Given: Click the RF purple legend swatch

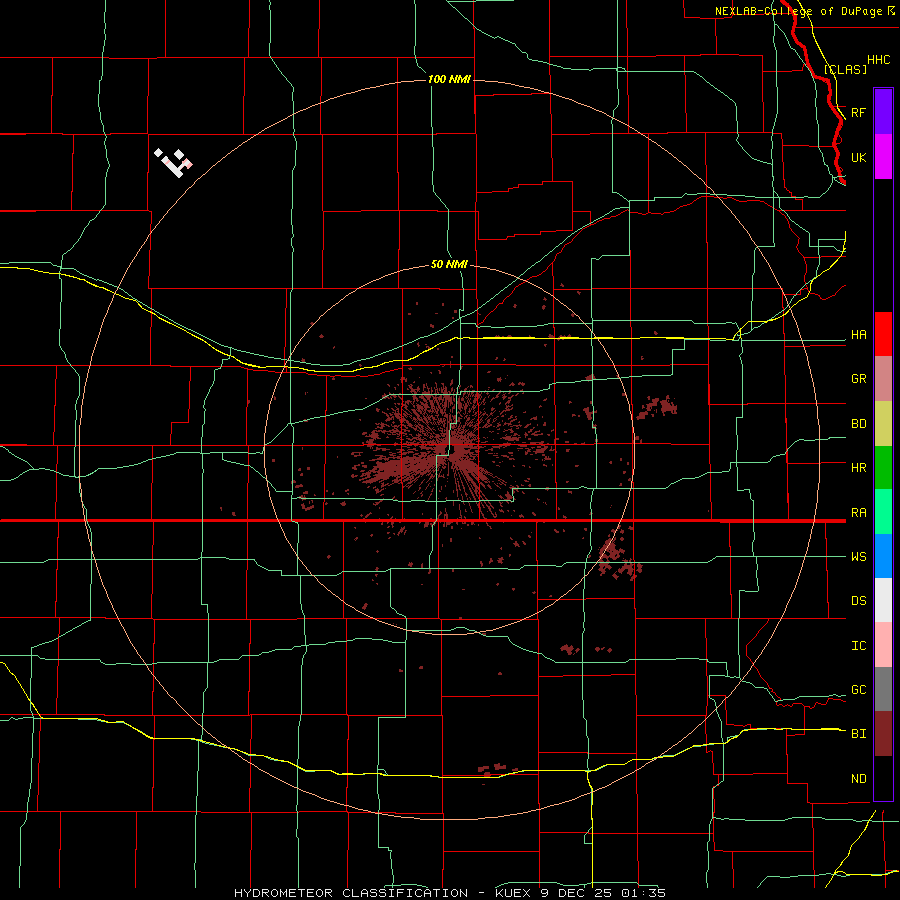Looking at the screenshot, I should 883,112.
